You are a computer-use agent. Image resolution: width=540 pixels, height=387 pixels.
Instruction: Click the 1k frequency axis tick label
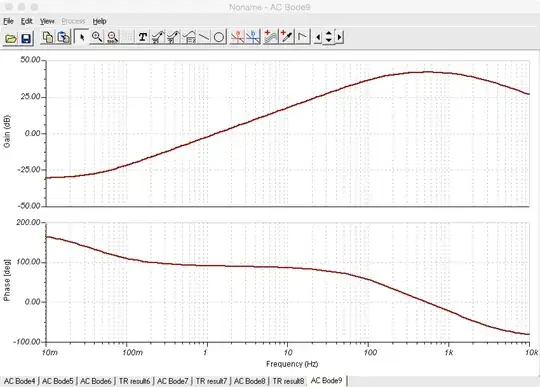click(448, 353)
